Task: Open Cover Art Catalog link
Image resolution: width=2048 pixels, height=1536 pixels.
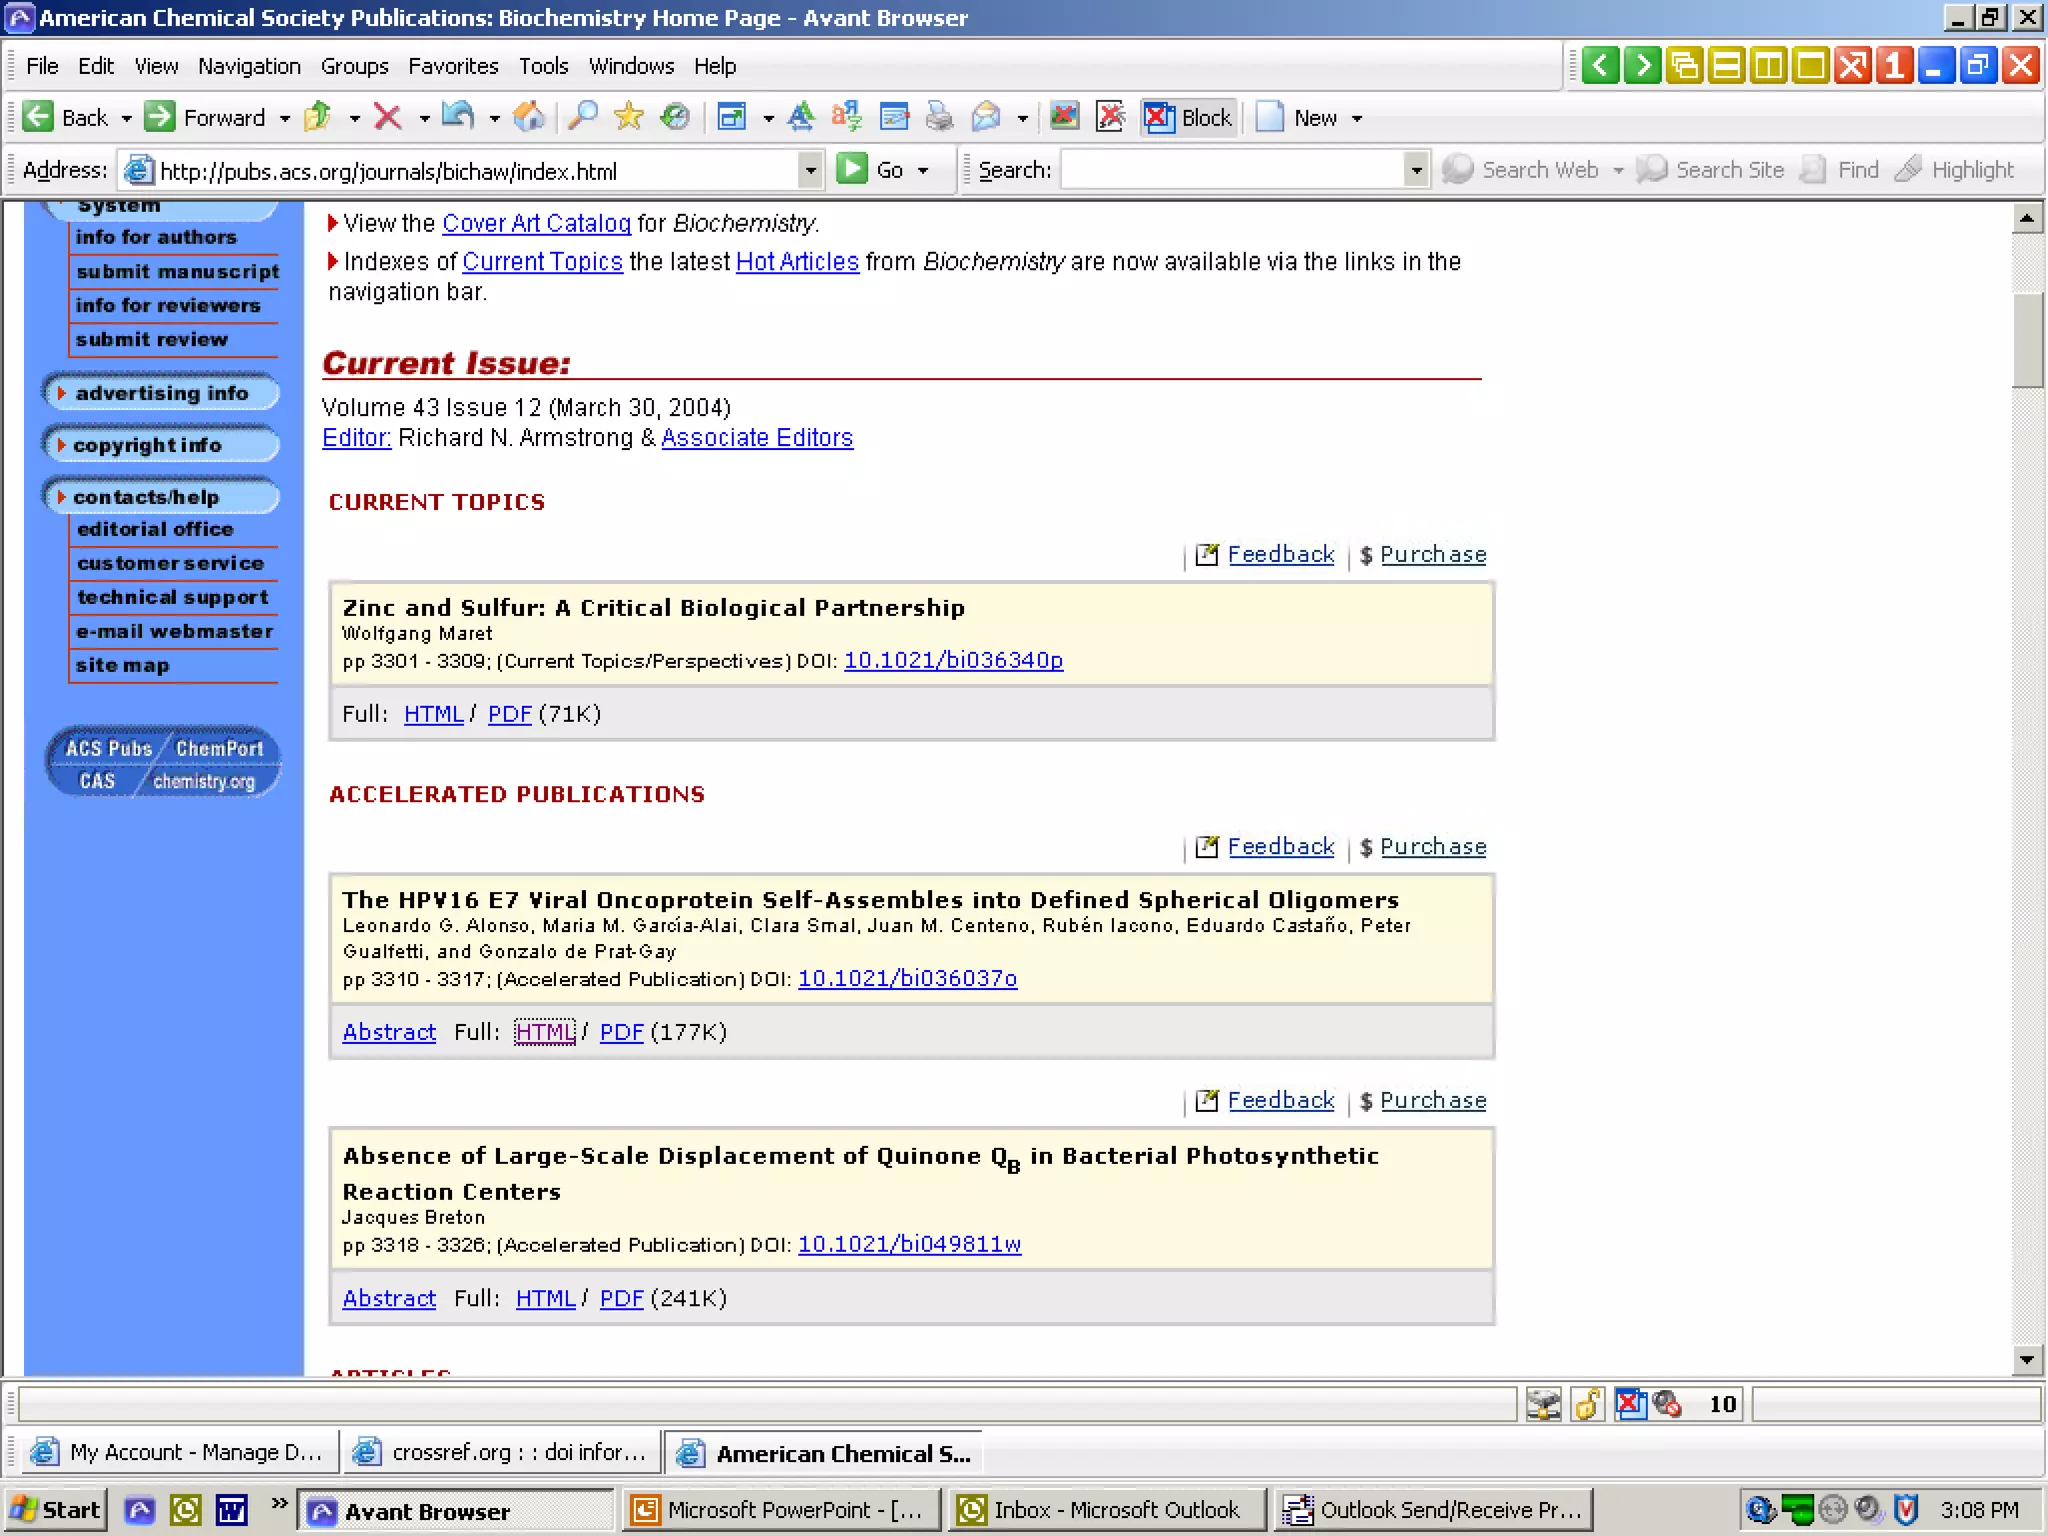Action: 536,223
